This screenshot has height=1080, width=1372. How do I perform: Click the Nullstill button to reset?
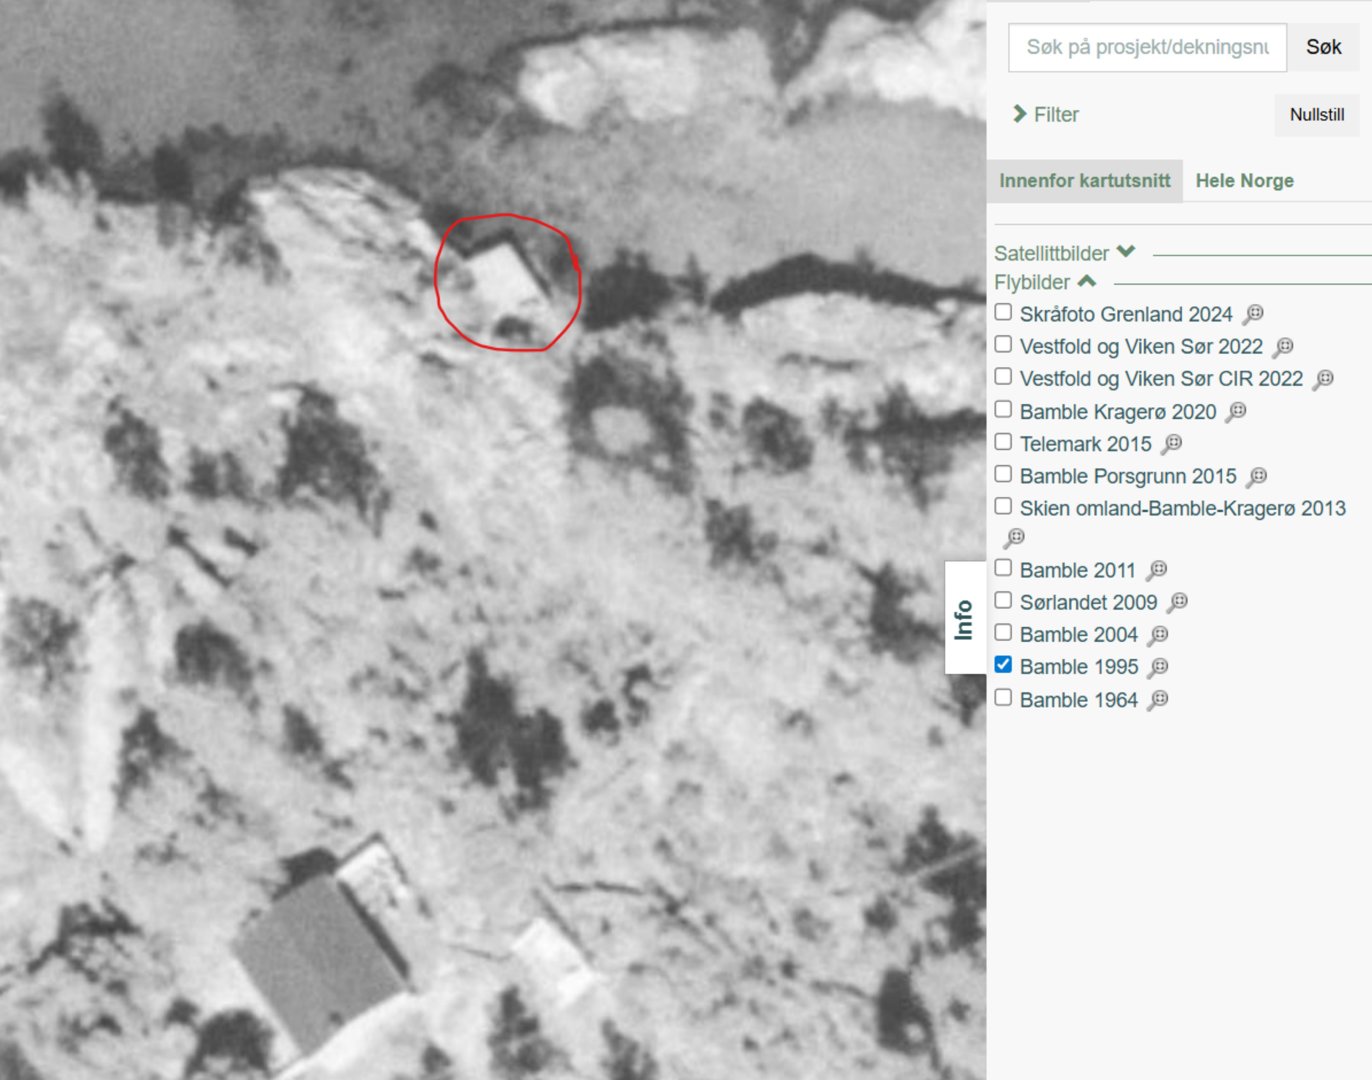coord(1316,114)
